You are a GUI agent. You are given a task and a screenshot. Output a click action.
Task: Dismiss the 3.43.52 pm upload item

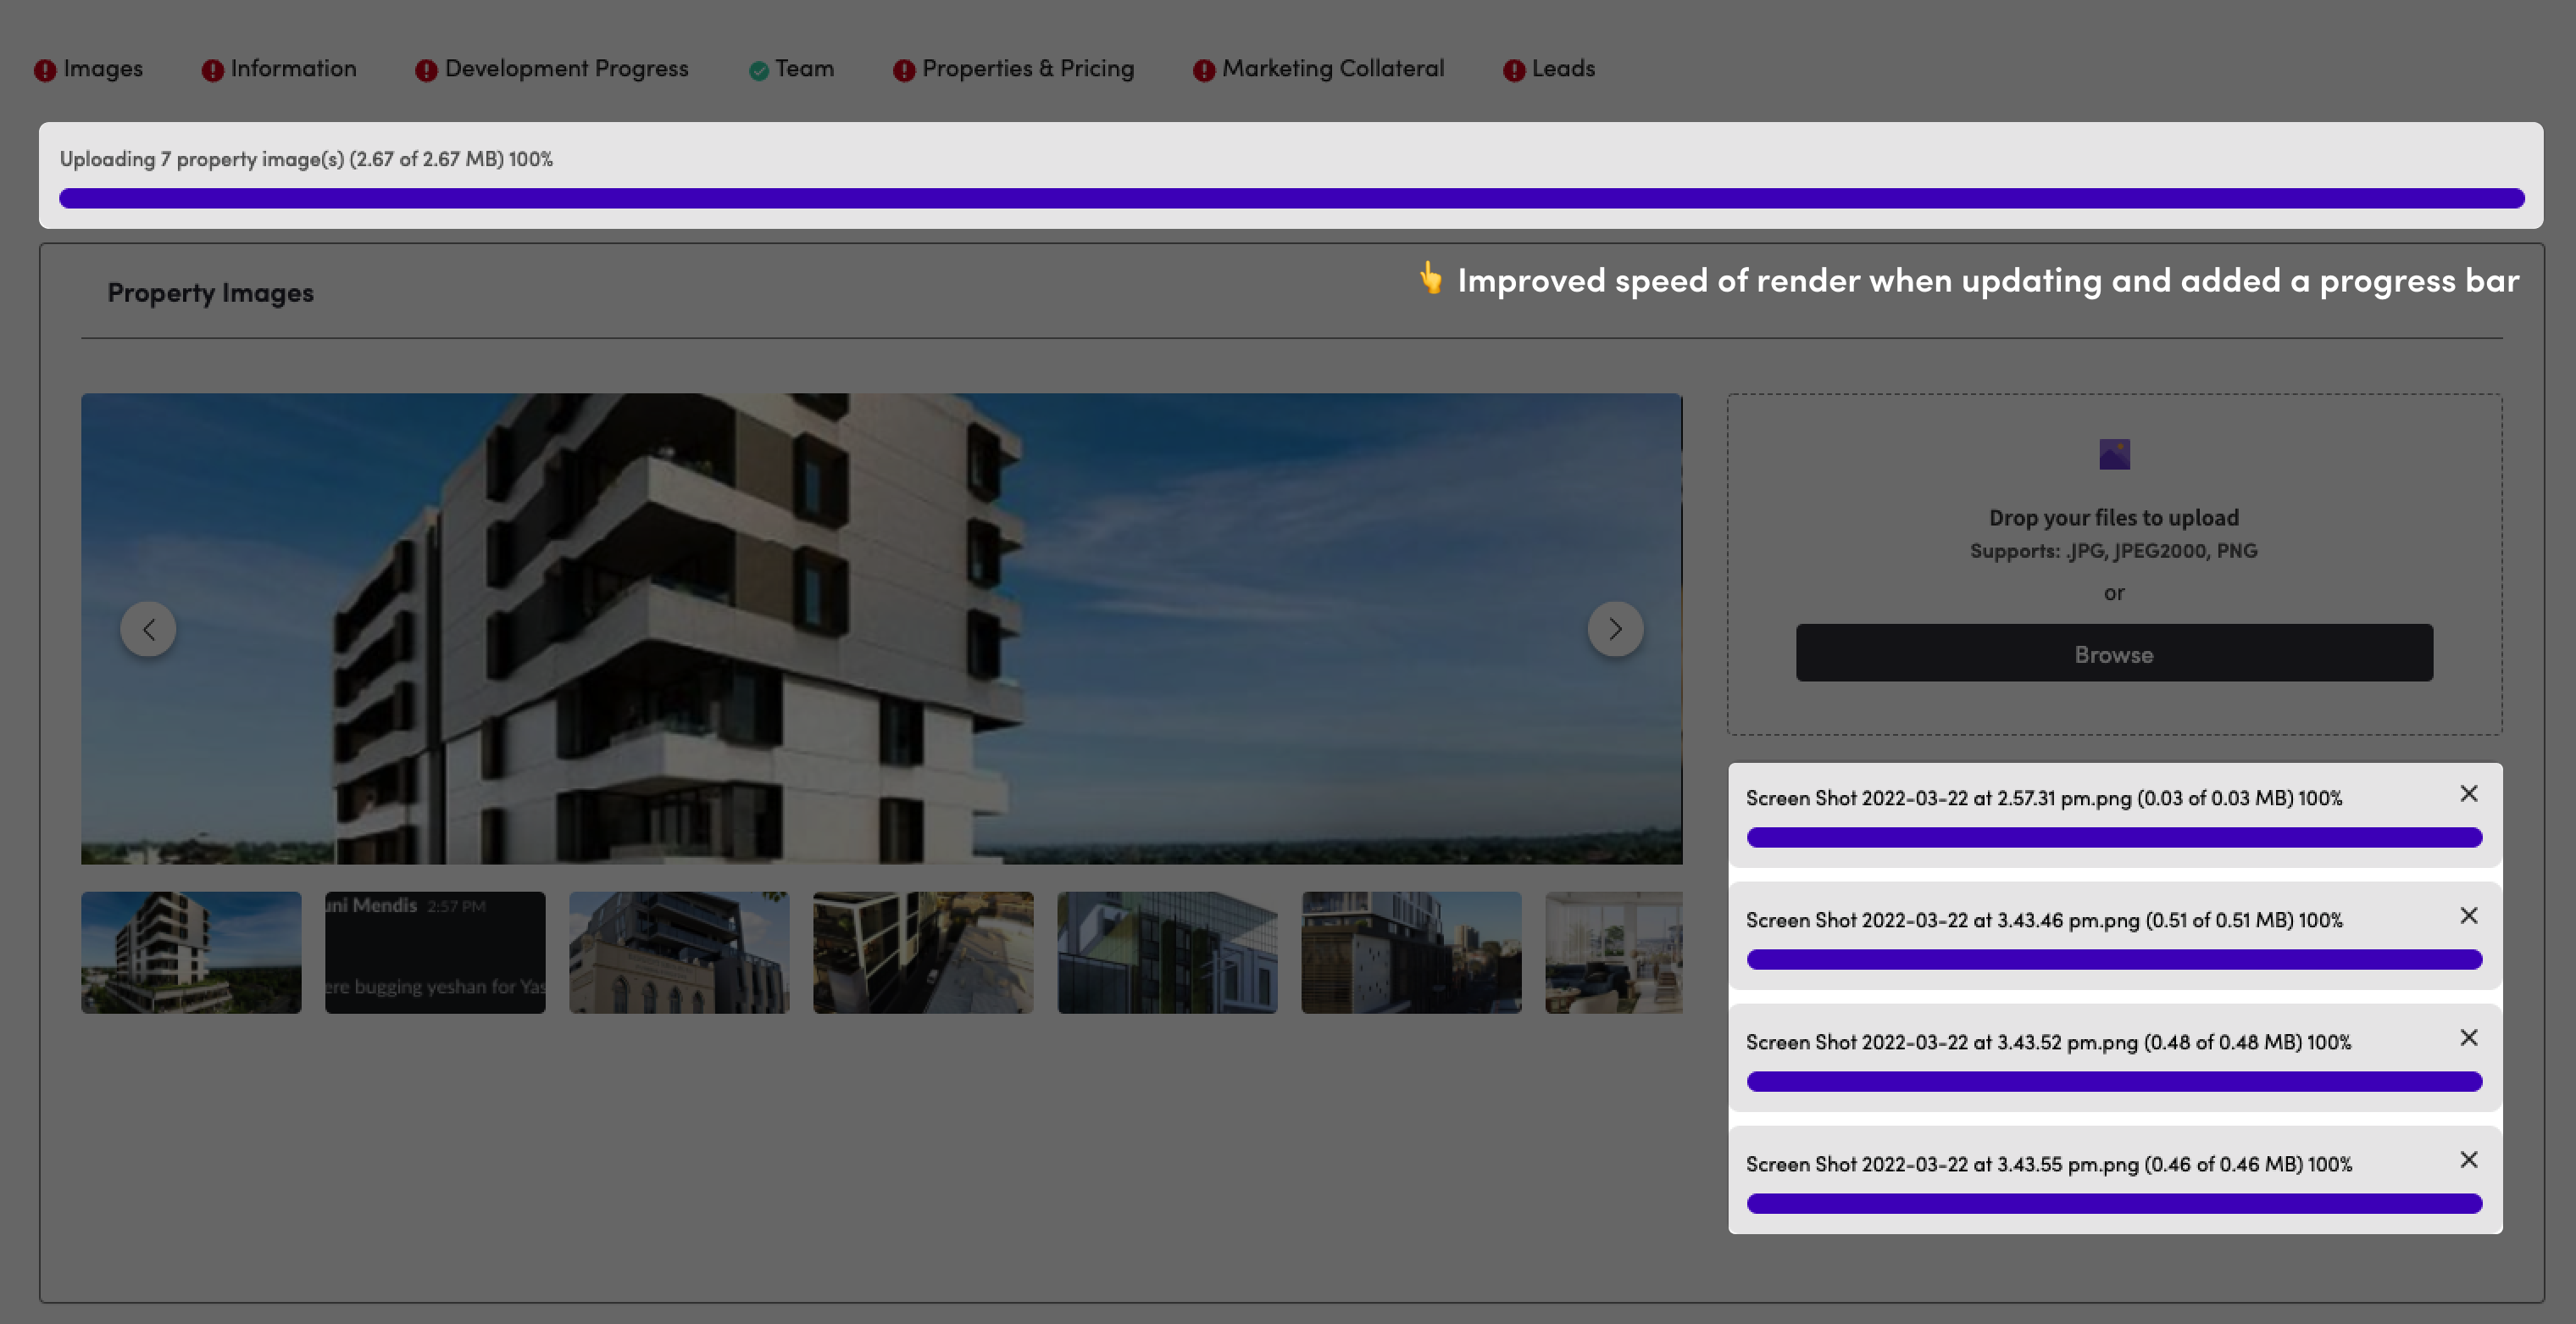click(x=2468, y=1037)
